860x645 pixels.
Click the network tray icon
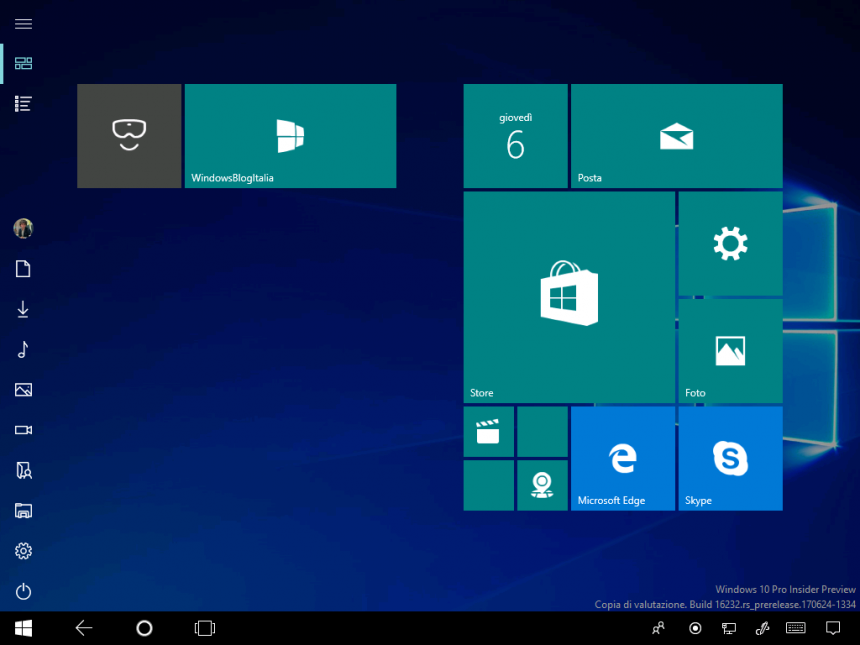point(729,628)
